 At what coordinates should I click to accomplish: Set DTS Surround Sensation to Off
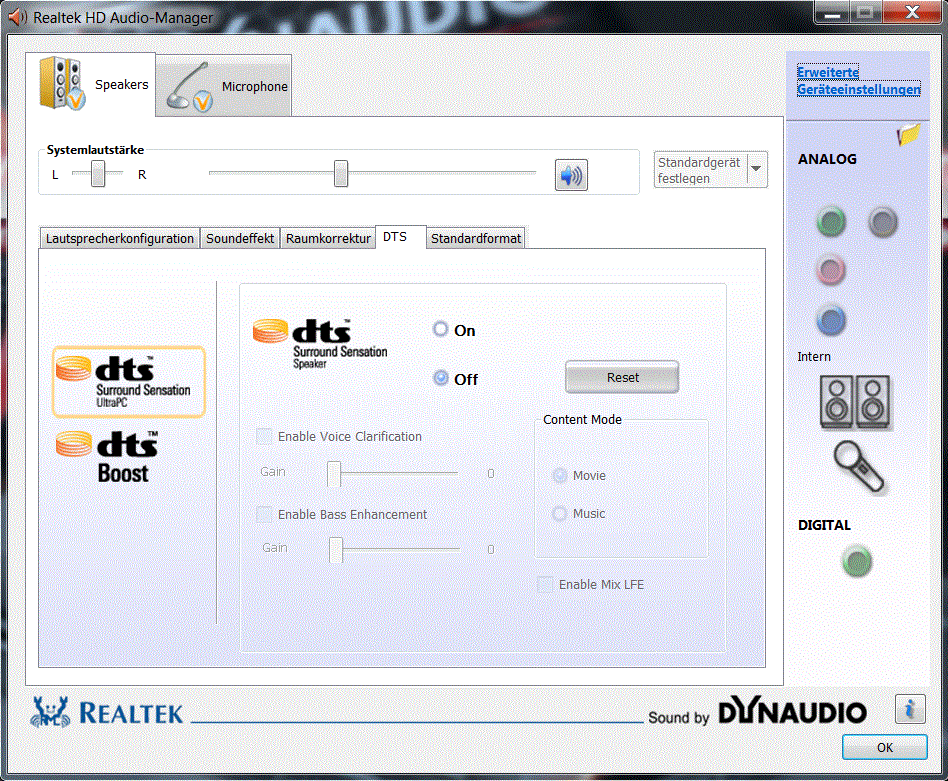coord(441,378)
